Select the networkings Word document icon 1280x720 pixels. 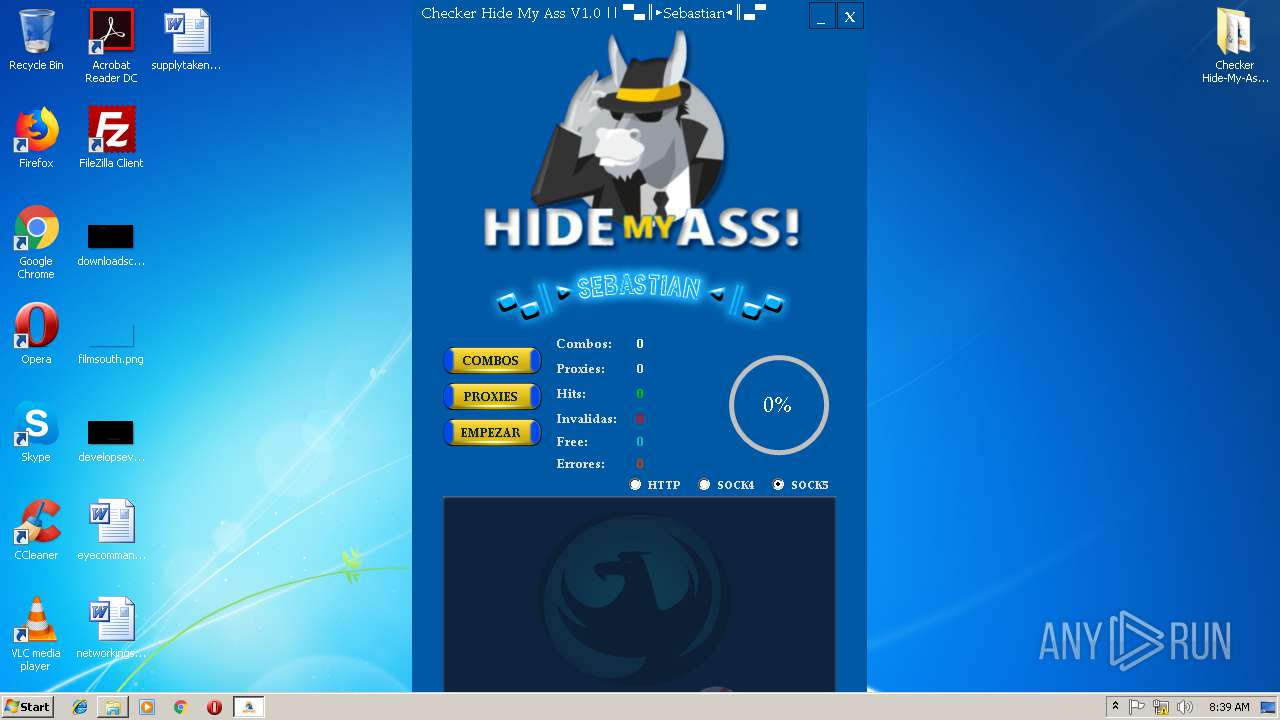click(111, 628)
